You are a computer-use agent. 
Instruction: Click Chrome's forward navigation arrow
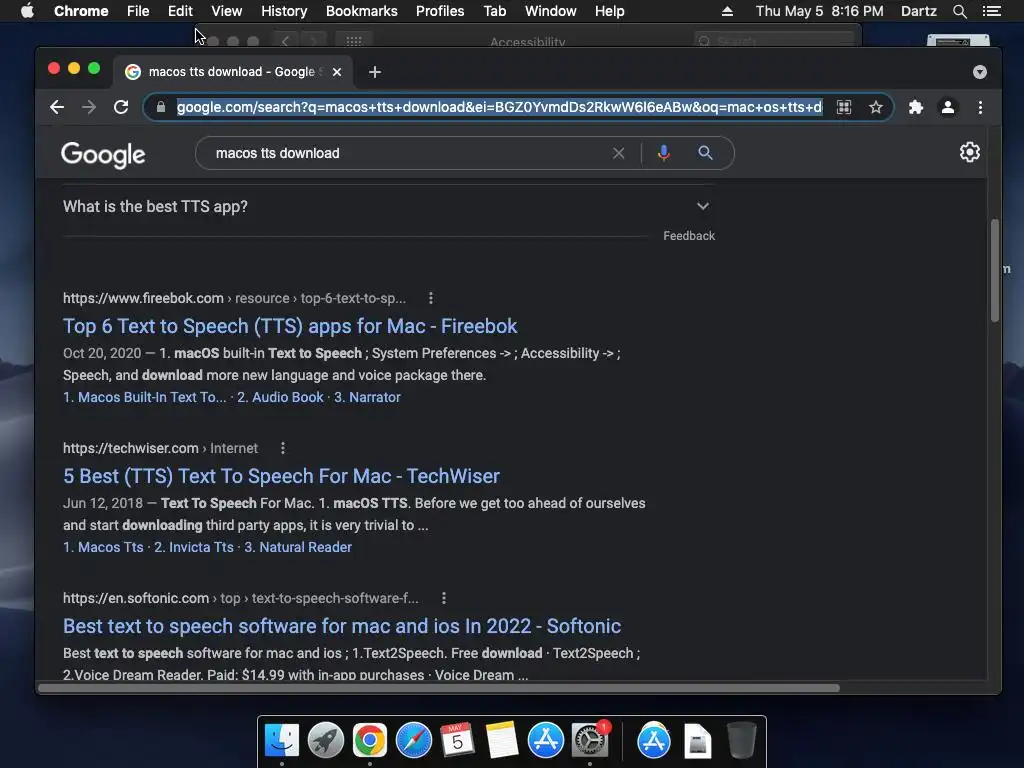[89, 107]
